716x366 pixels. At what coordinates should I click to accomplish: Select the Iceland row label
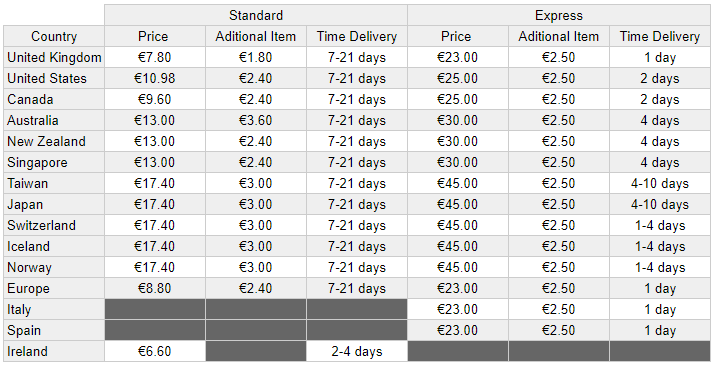click(54, 246)
